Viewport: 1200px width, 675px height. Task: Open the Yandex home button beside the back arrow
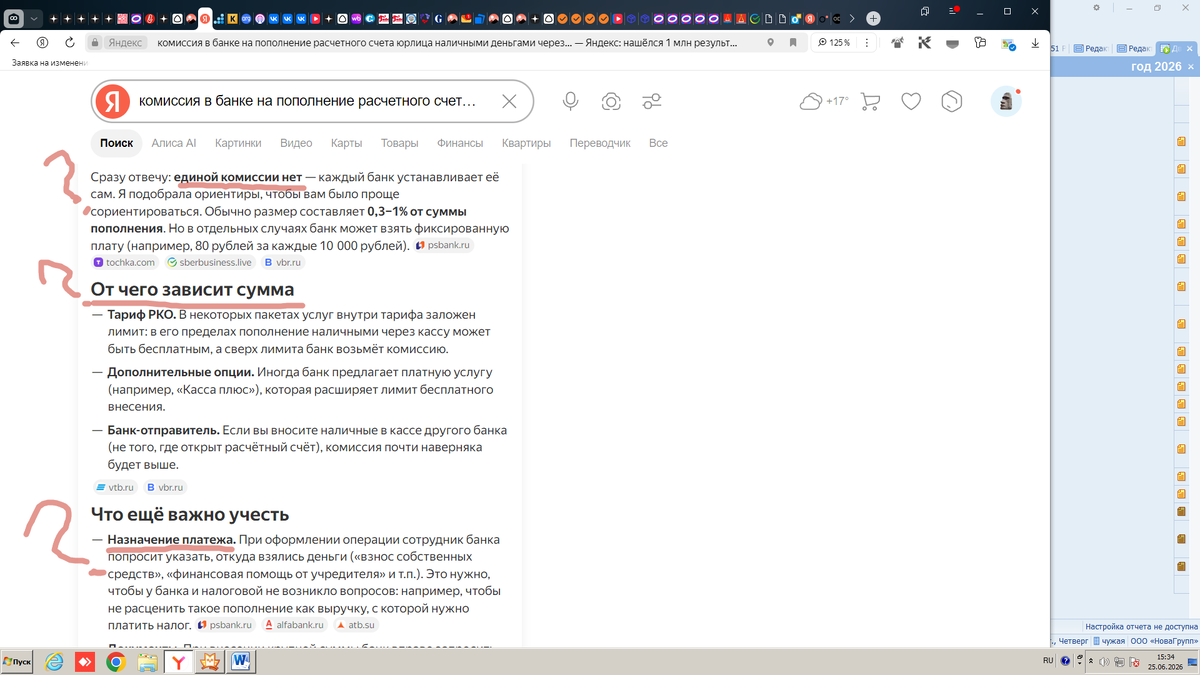click(x=43, y=43)
